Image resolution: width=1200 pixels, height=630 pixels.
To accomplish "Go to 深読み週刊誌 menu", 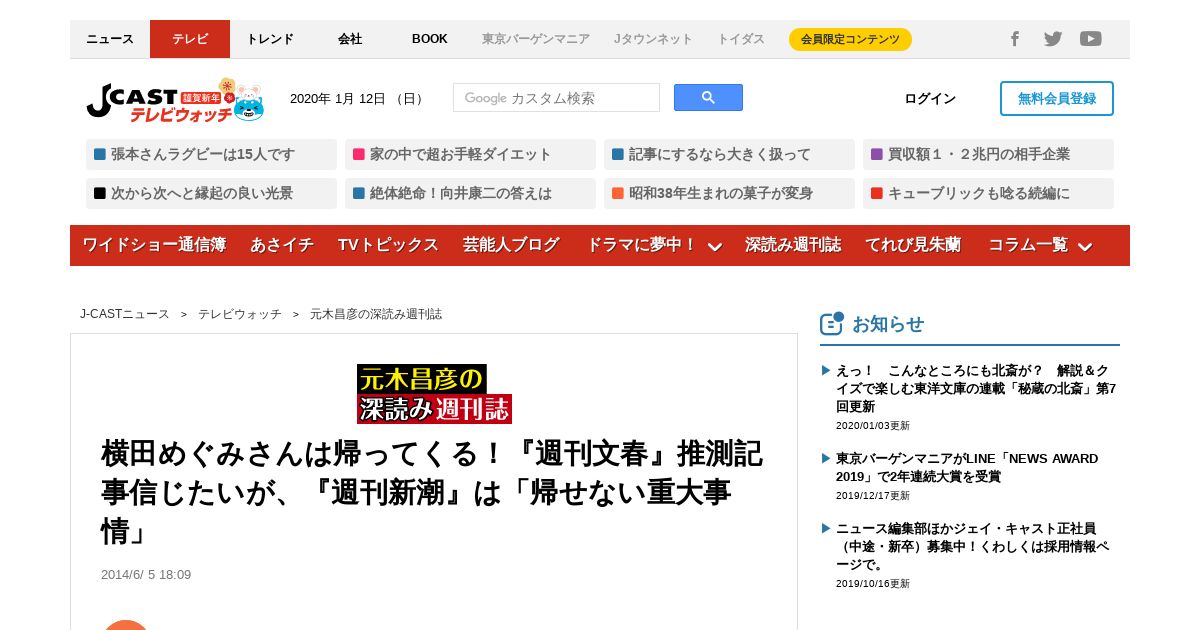I will [793, 245].
